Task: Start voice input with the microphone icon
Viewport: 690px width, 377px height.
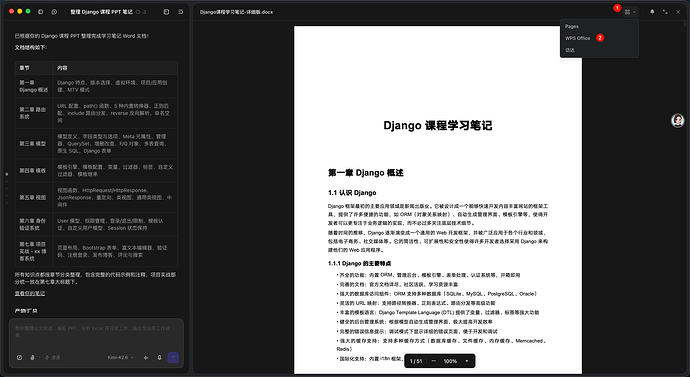Action: [159, 358]
